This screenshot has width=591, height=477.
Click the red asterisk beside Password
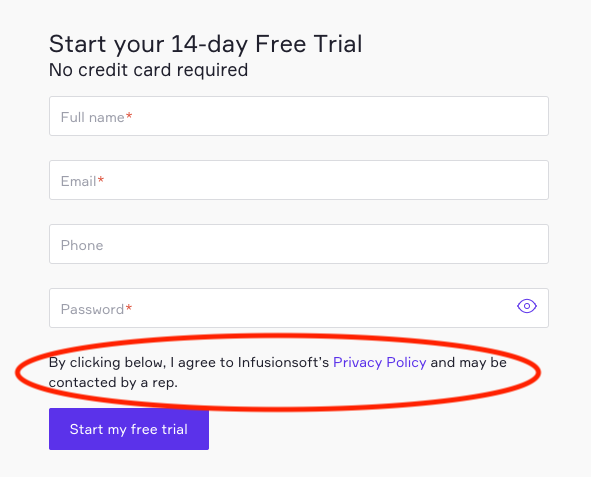click(x=129, y=307)
